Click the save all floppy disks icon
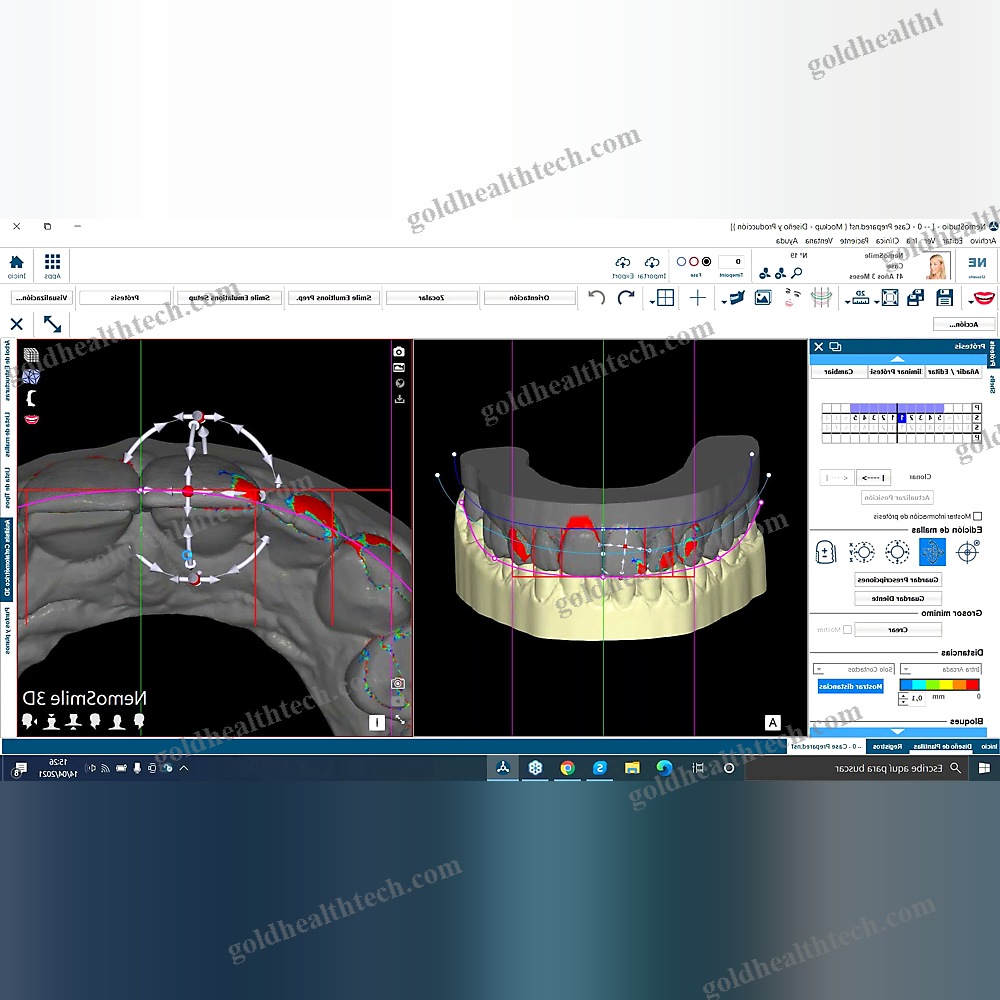 (916, 298)
